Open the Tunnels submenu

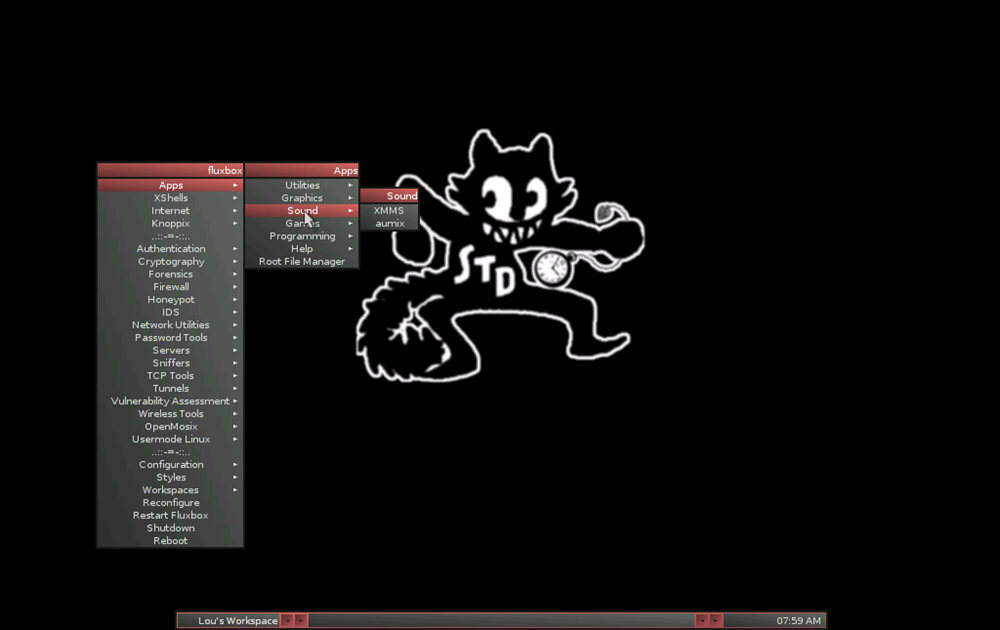point(170,388)
